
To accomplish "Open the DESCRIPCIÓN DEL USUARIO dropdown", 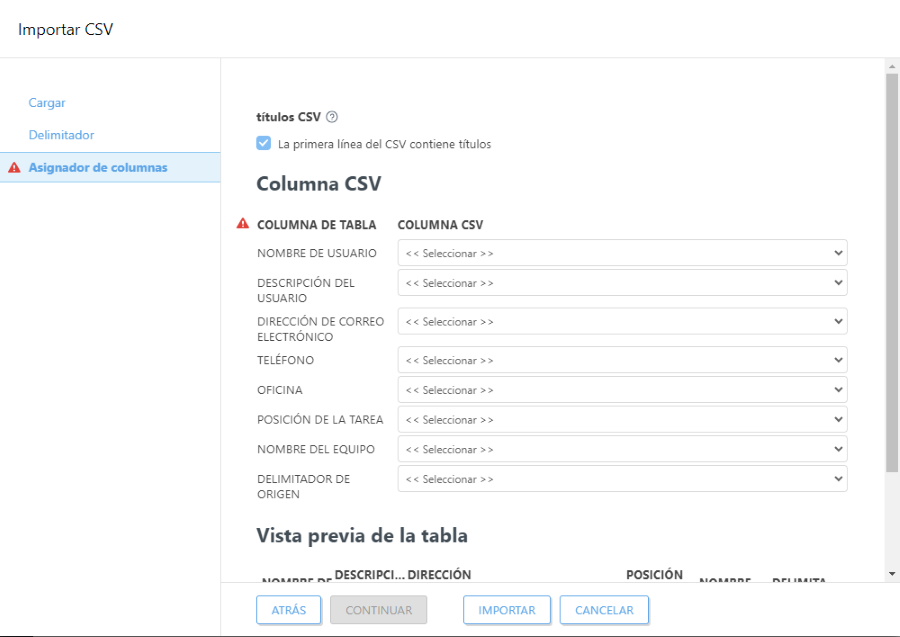I will (x=622, y=282).
